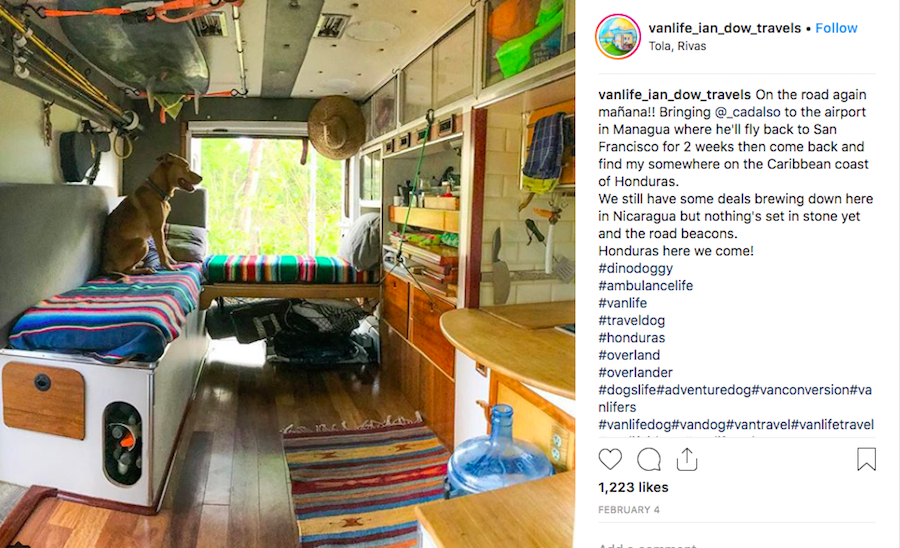Save post with bookmark icon
The height and width of the screenshot is (548, 900).
point(866,459)
